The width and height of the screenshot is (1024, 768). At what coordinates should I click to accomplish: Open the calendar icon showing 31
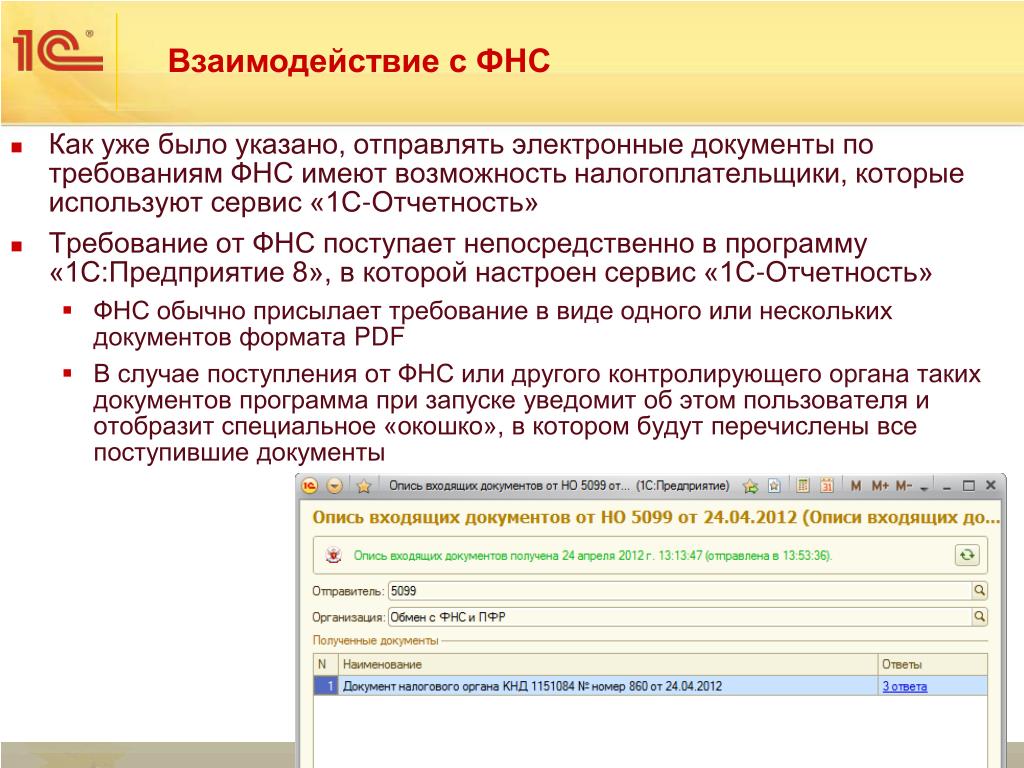click(x=827, y=485)
